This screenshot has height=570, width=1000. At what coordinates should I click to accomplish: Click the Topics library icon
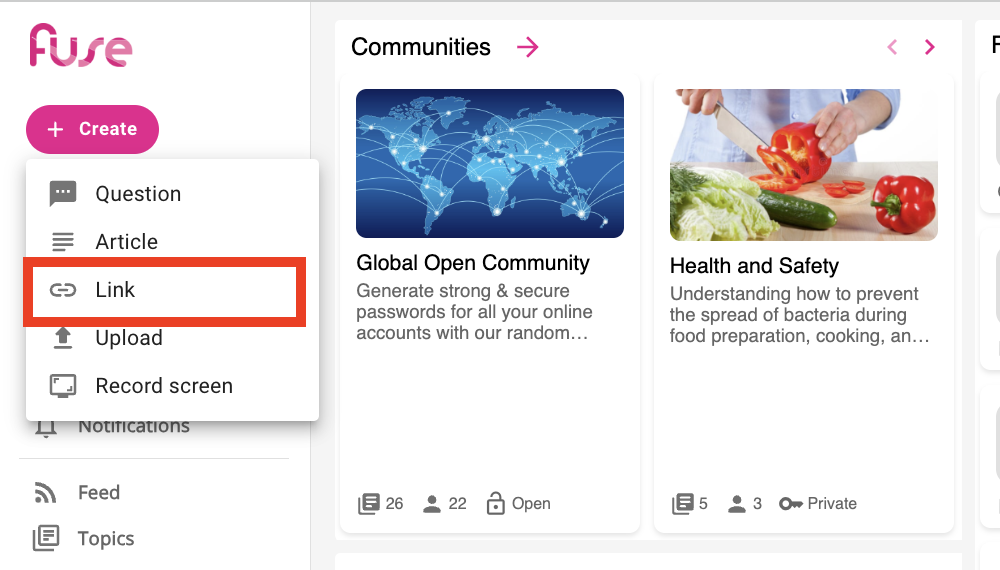pos(45,539)
